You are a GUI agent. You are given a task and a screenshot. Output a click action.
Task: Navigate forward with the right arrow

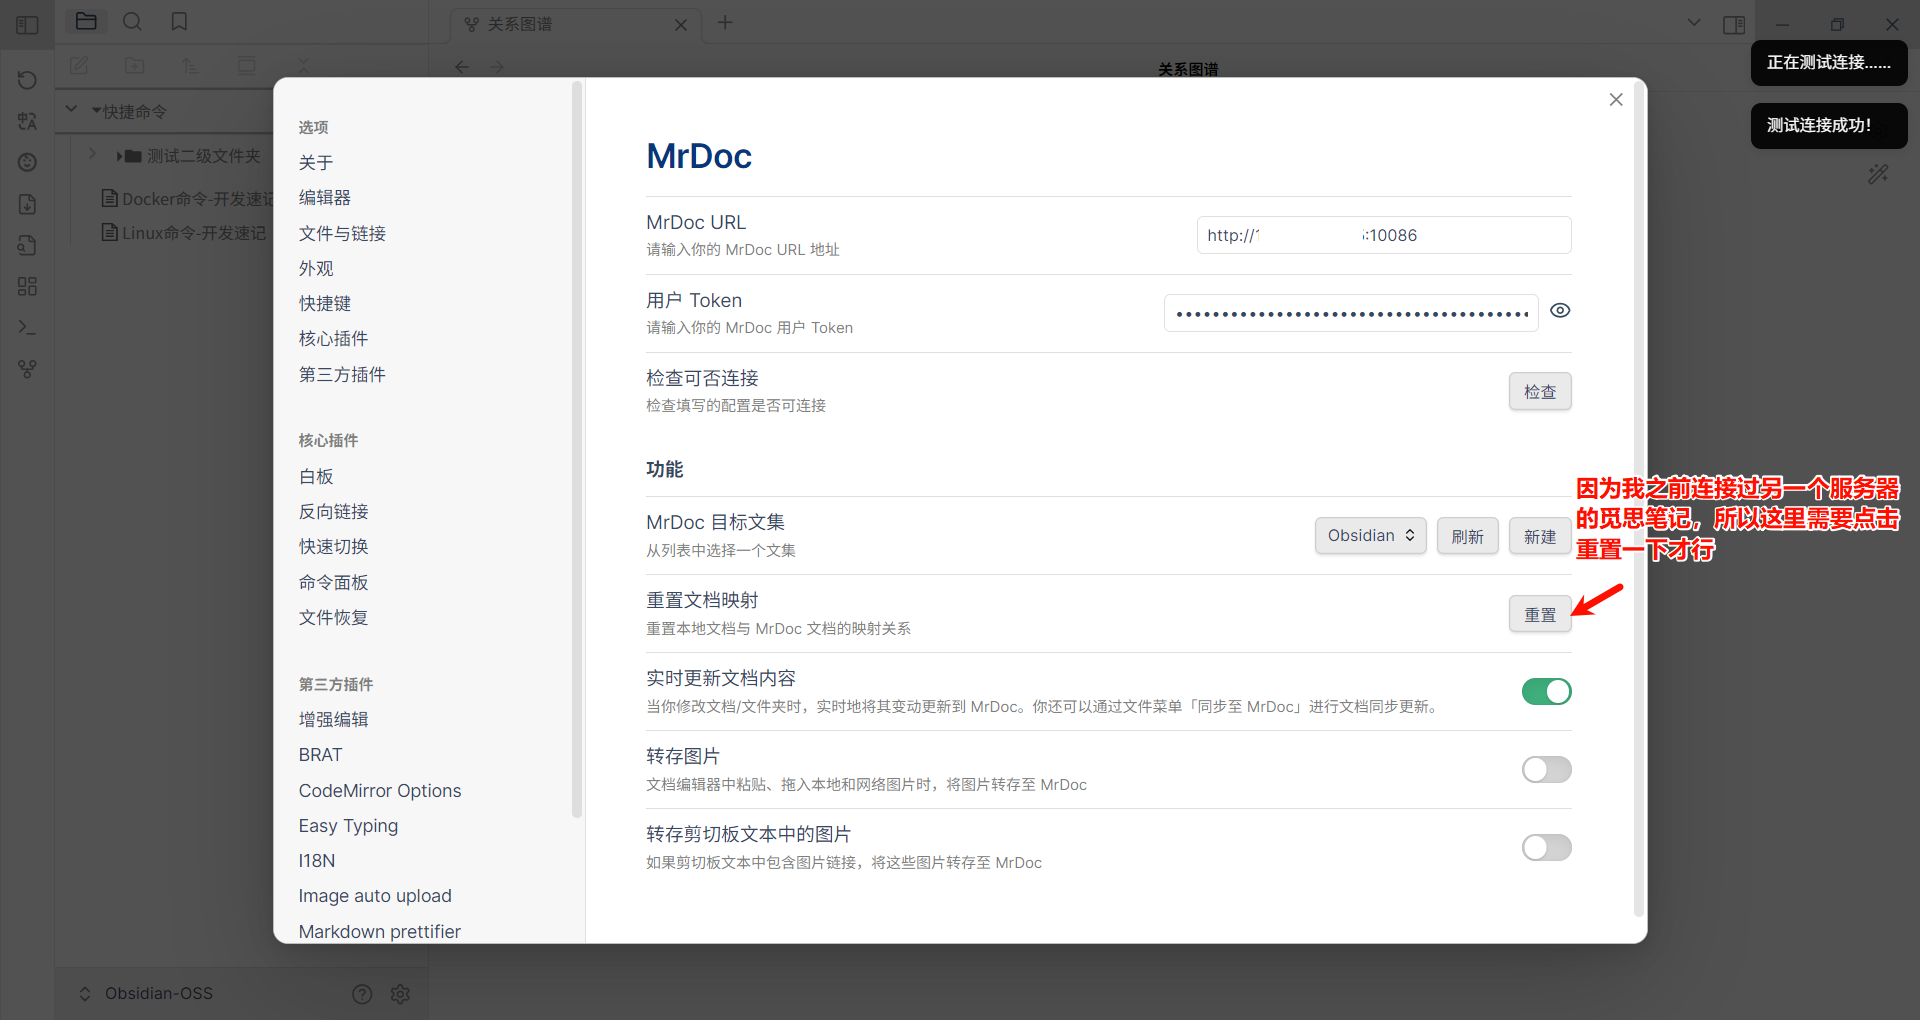[x=497, y=67]
